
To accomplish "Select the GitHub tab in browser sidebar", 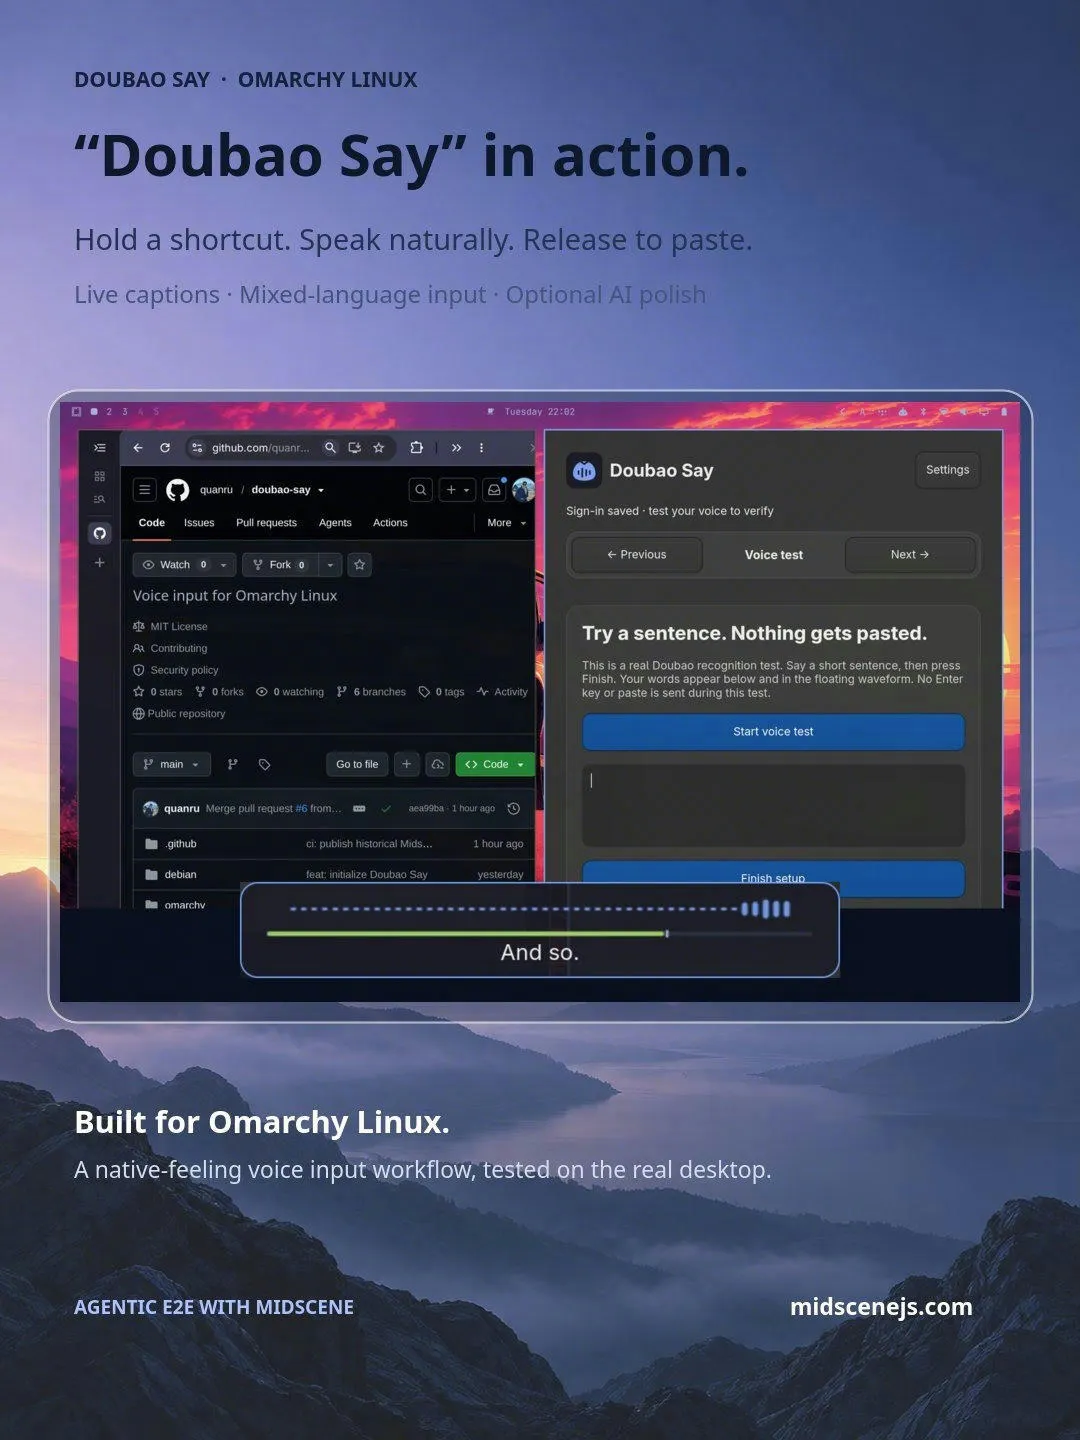I will [x=99, y=533].
